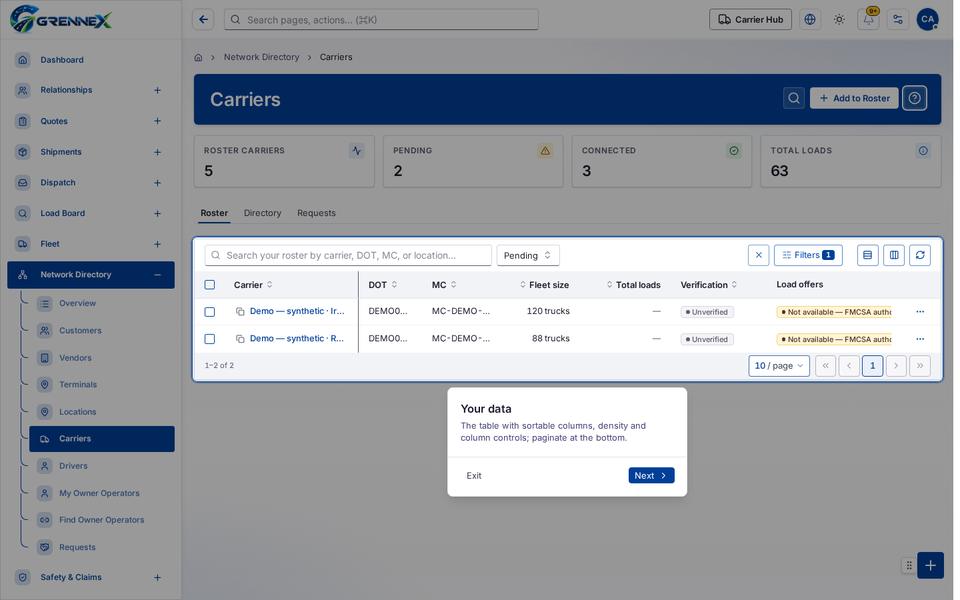
Task: Click Next in the tour popup
Action: pos(651,476)
